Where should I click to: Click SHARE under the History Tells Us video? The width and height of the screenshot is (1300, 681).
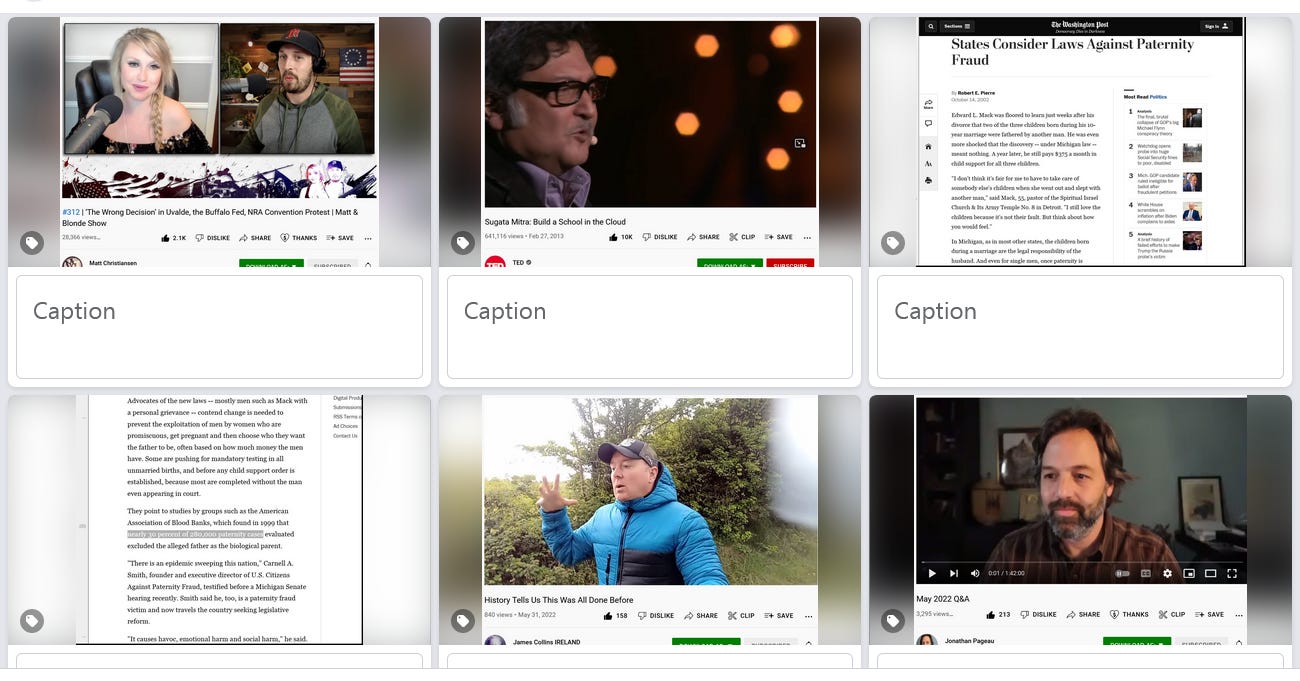pos(701,615)
